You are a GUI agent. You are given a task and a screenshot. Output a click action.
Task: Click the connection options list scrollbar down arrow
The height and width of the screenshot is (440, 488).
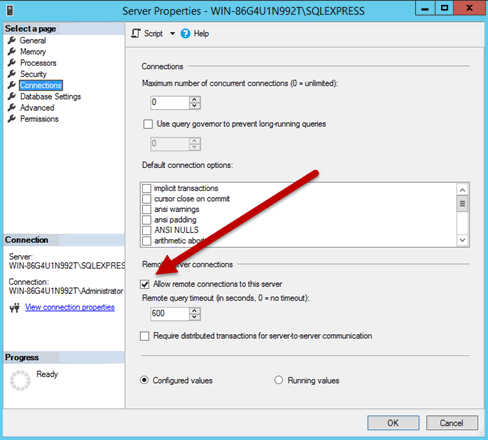[462, 240]
